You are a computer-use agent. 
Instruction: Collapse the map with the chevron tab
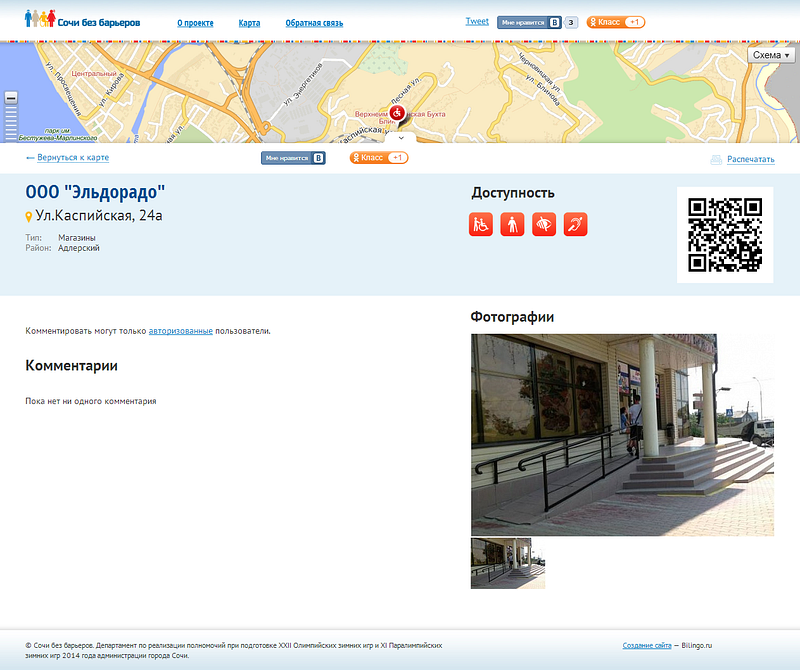[401, 138]
